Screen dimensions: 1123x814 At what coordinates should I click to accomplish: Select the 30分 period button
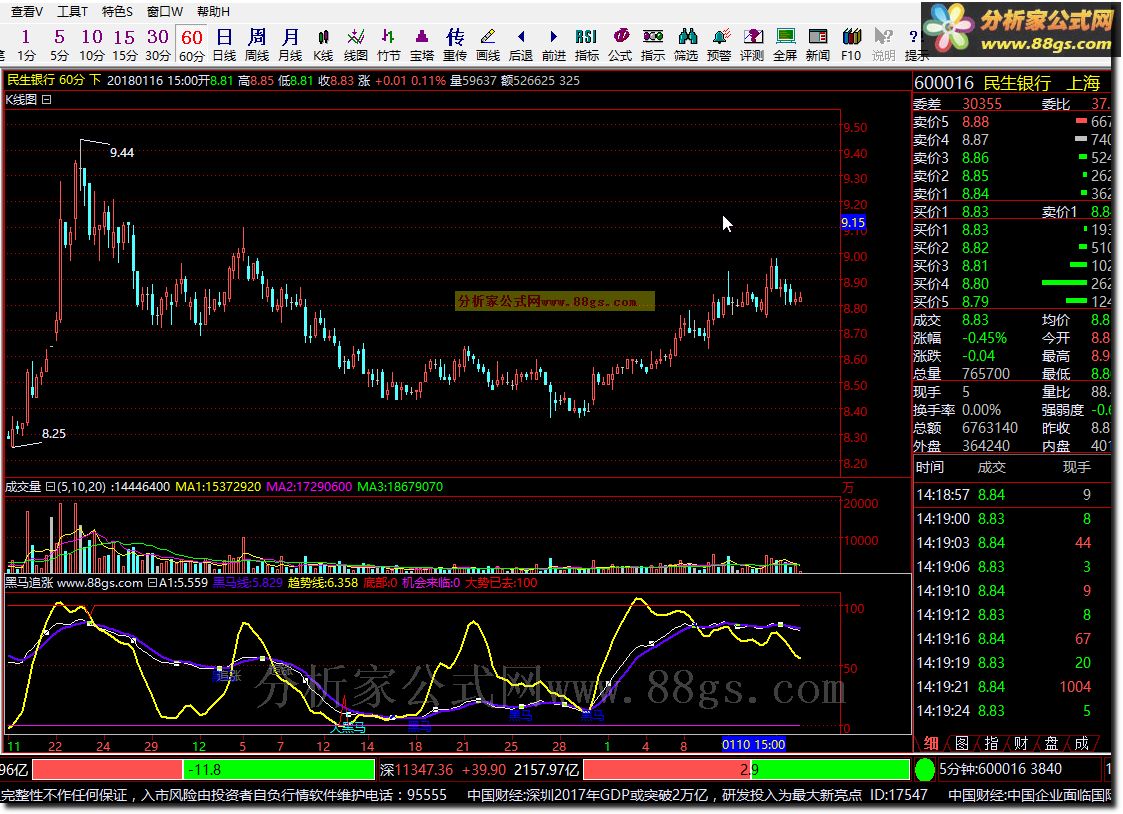[158, 44]
